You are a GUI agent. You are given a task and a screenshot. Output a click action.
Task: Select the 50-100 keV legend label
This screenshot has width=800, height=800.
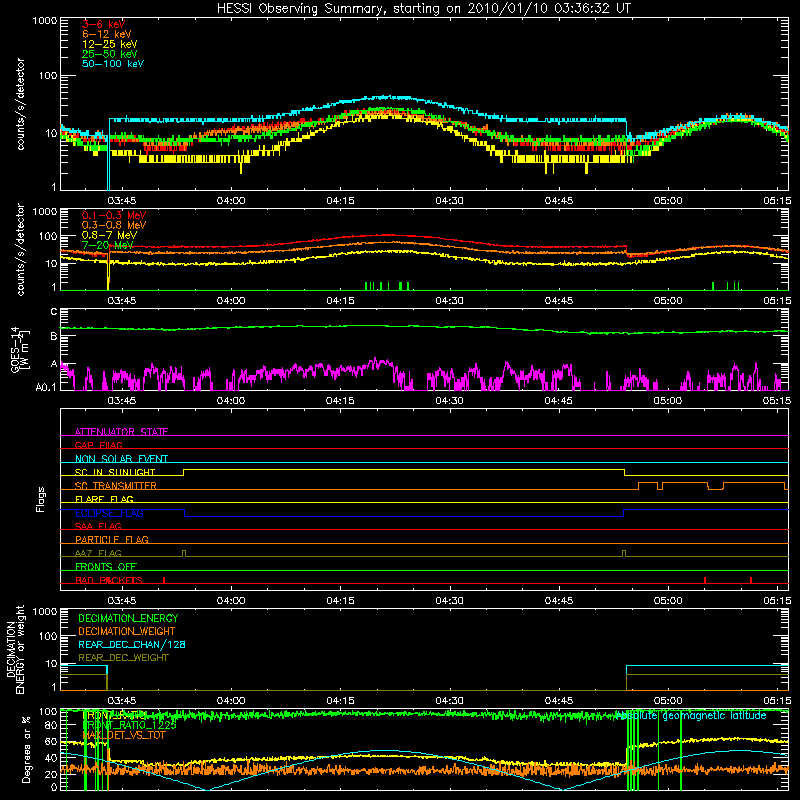coord(113,64)
